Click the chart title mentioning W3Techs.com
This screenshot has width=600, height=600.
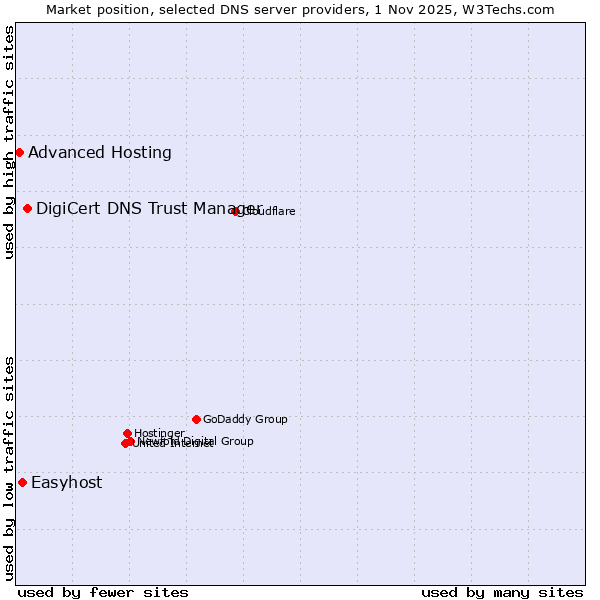(x=300, y=9)
